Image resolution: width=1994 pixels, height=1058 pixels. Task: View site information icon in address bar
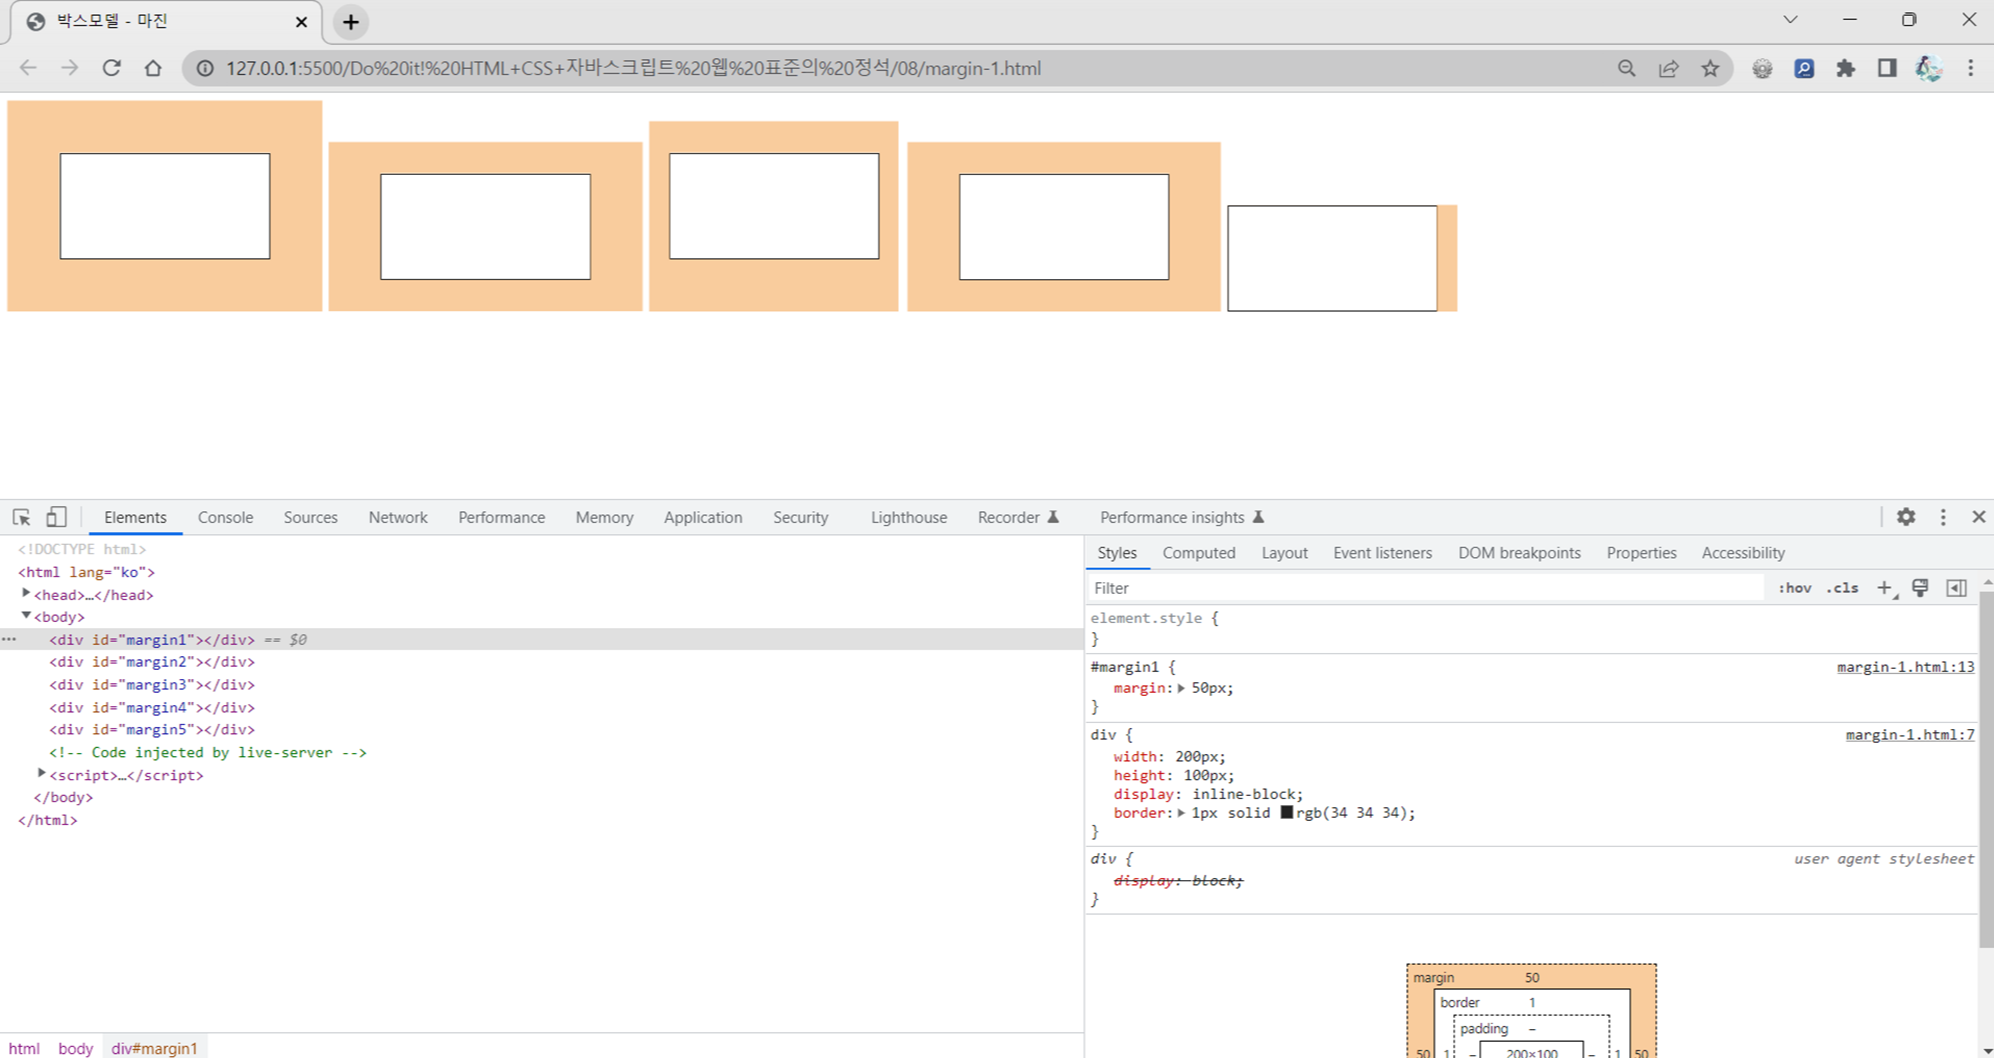pos(205,68)
